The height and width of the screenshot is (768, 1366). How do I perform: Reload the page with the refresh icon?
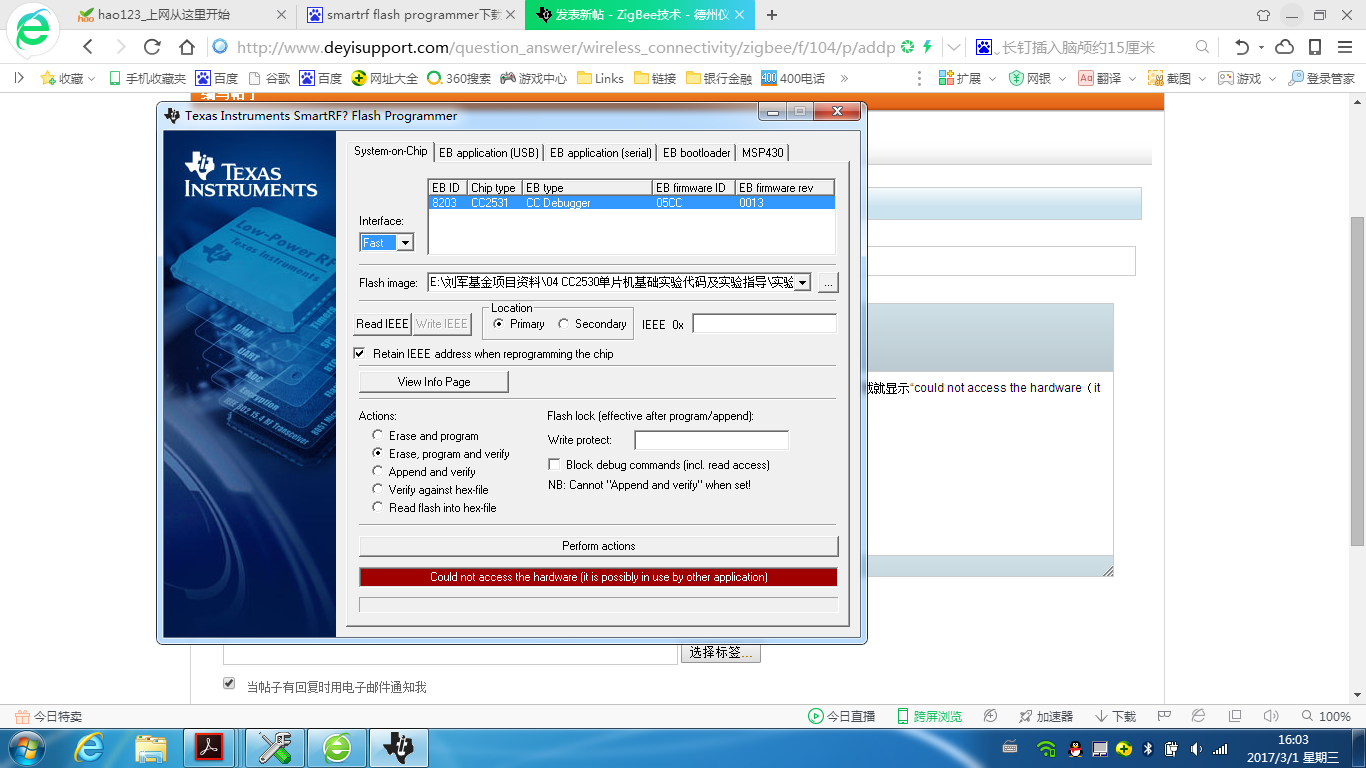[x=152, y=47]
